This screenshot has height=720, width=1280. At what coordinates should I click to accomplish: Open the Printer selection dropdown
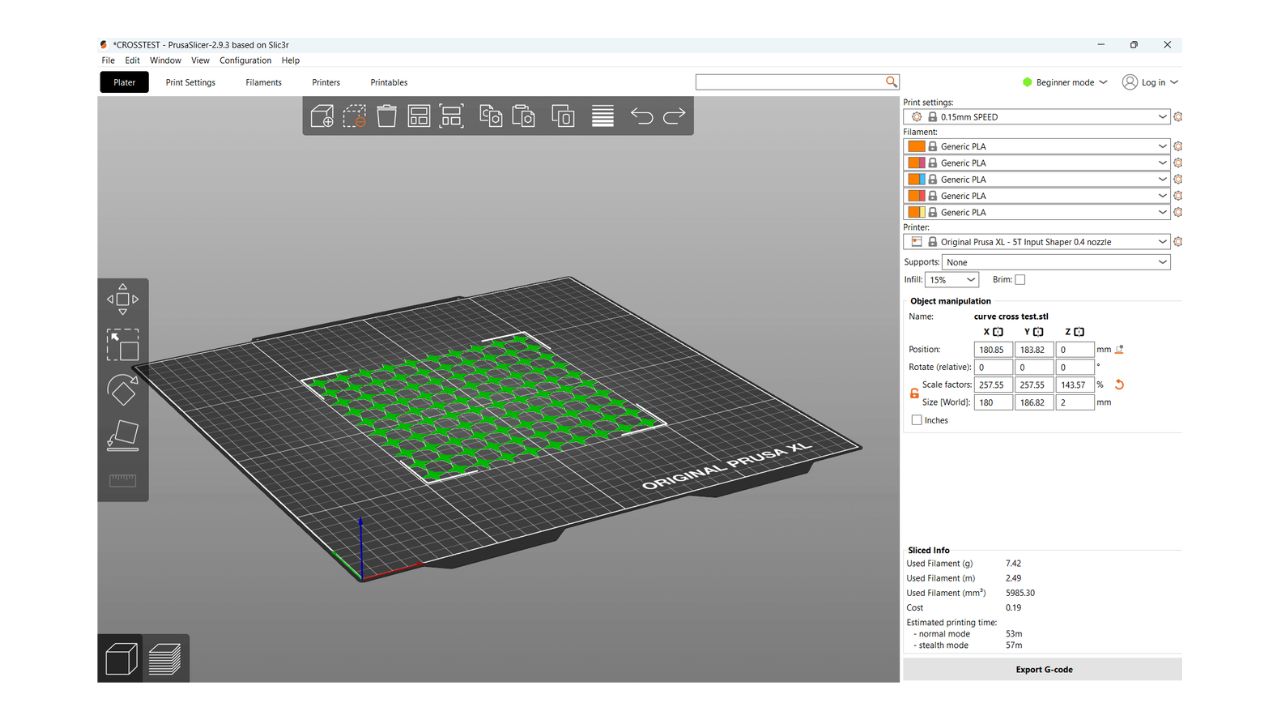coord(1035,242)
